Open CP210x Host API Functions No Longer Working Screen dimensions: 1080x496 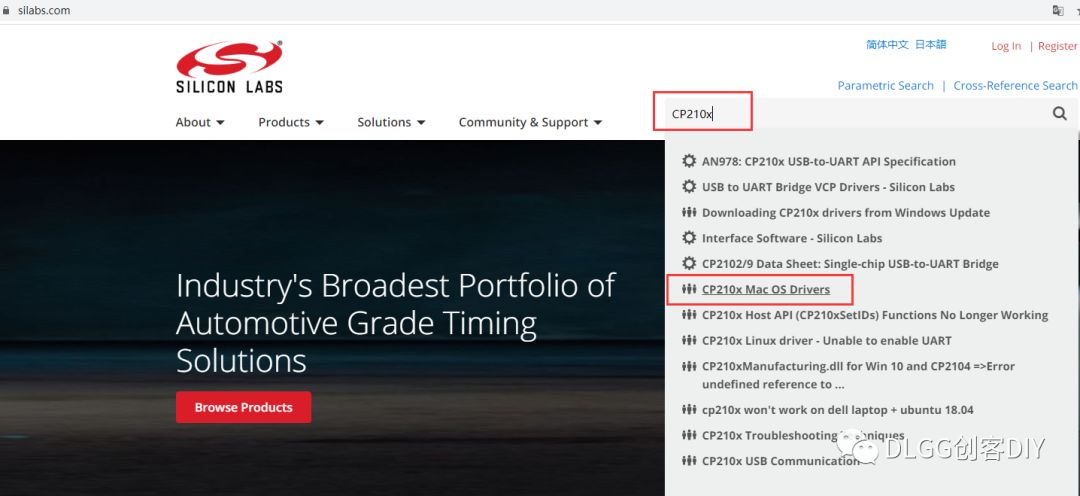[875, 315]
